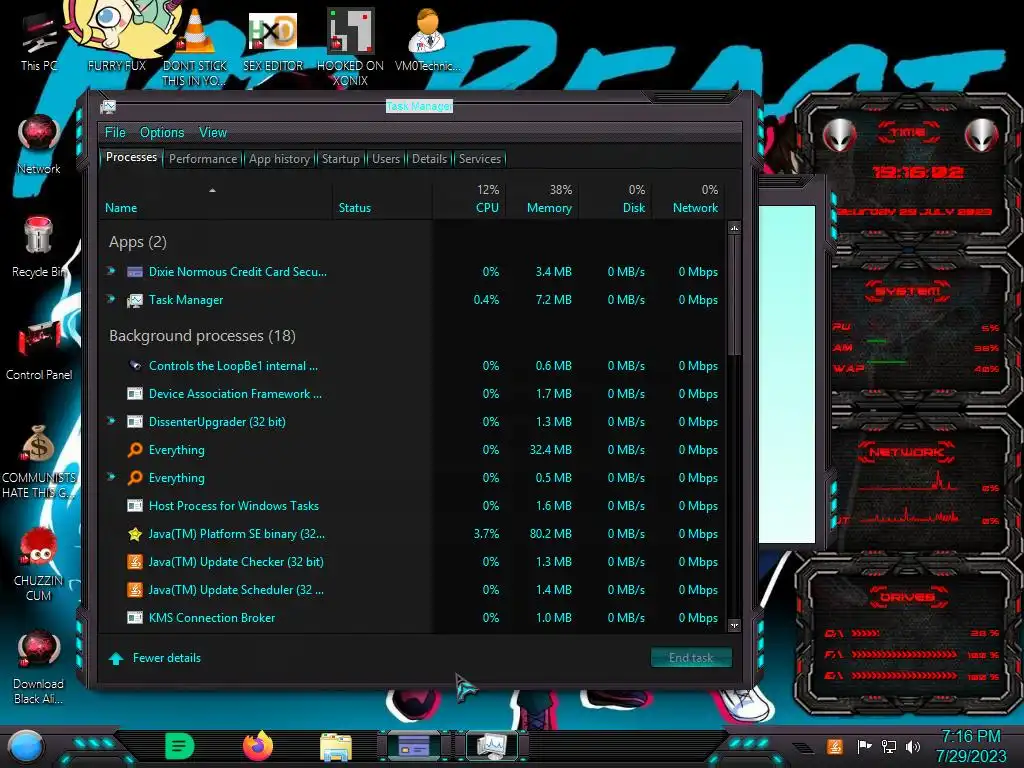1024x768 pixels.
Task: Open the This PC desktop icon
Action: (39, 40)
